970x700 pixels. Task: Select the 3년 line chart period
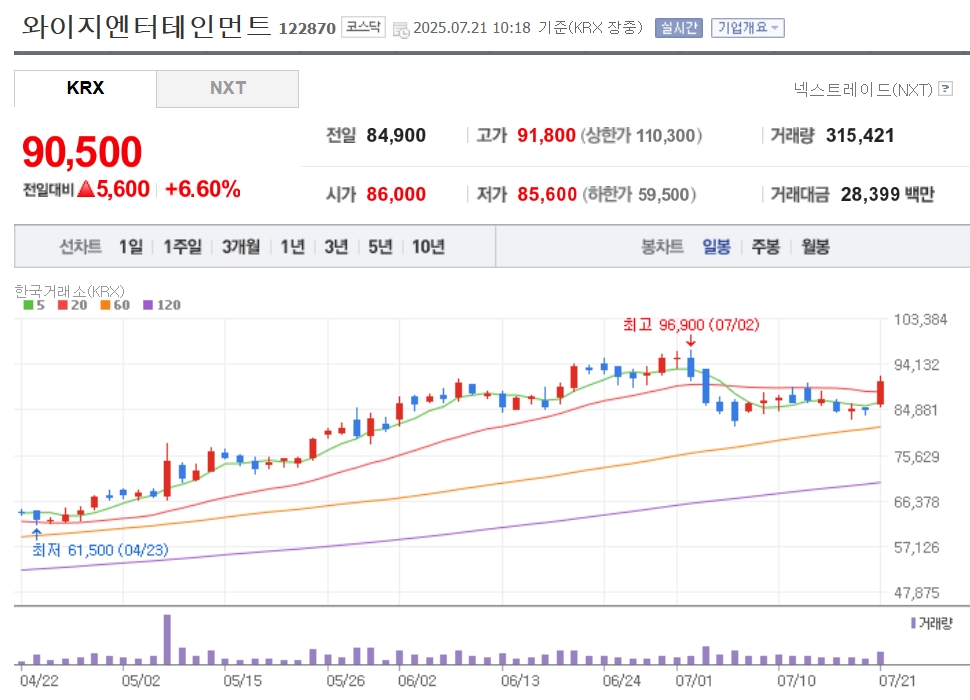pos(336,247)
